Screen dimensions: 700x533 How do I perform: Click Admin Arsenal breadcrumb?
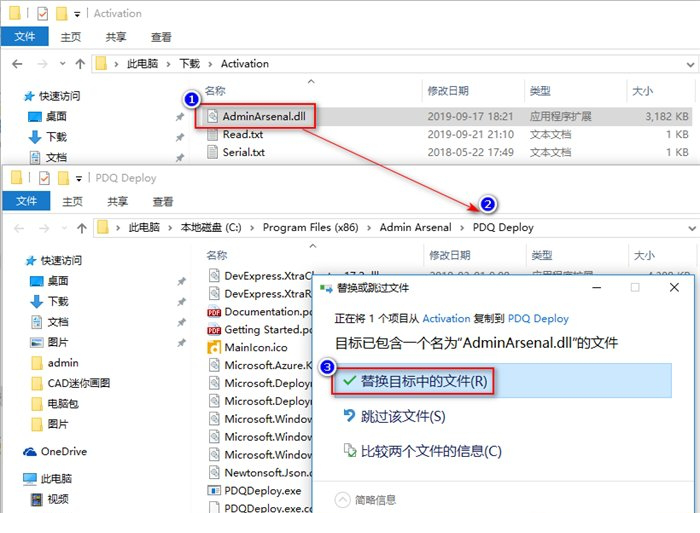[416, 228]
